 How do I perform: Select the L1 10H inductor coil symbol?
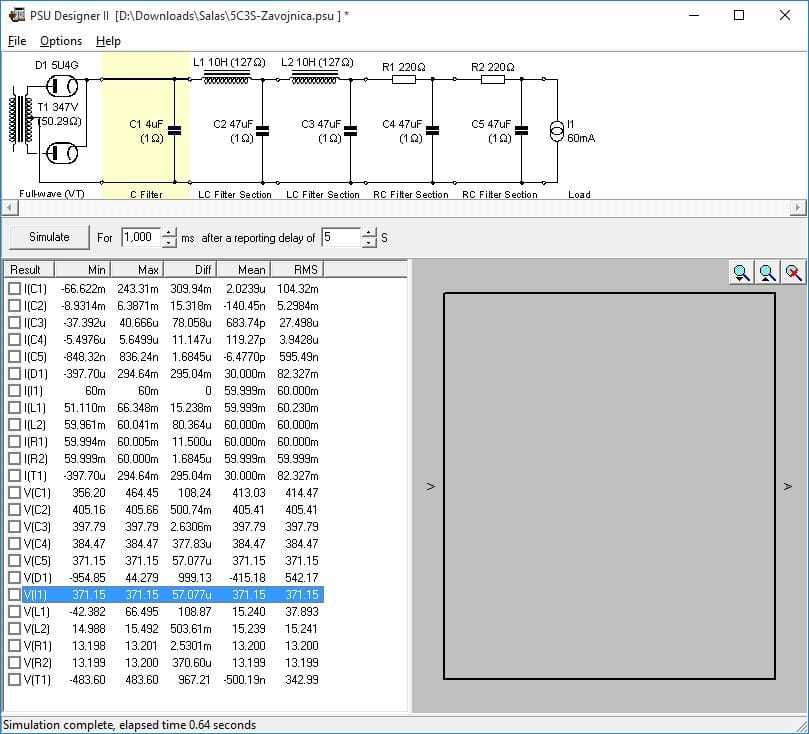[226, 78]
